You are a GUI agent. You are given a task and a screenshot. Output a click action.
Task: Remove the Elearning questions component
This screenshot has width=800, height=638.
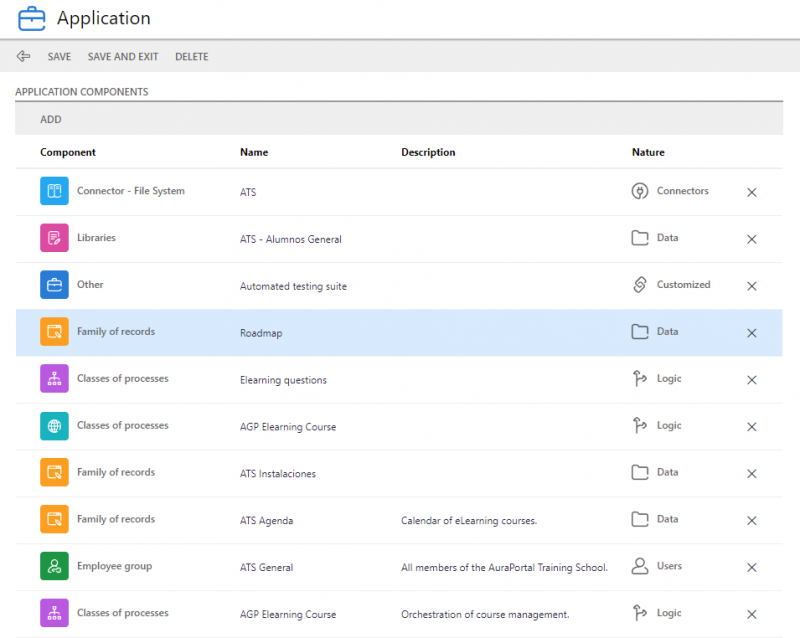(752, 380)
